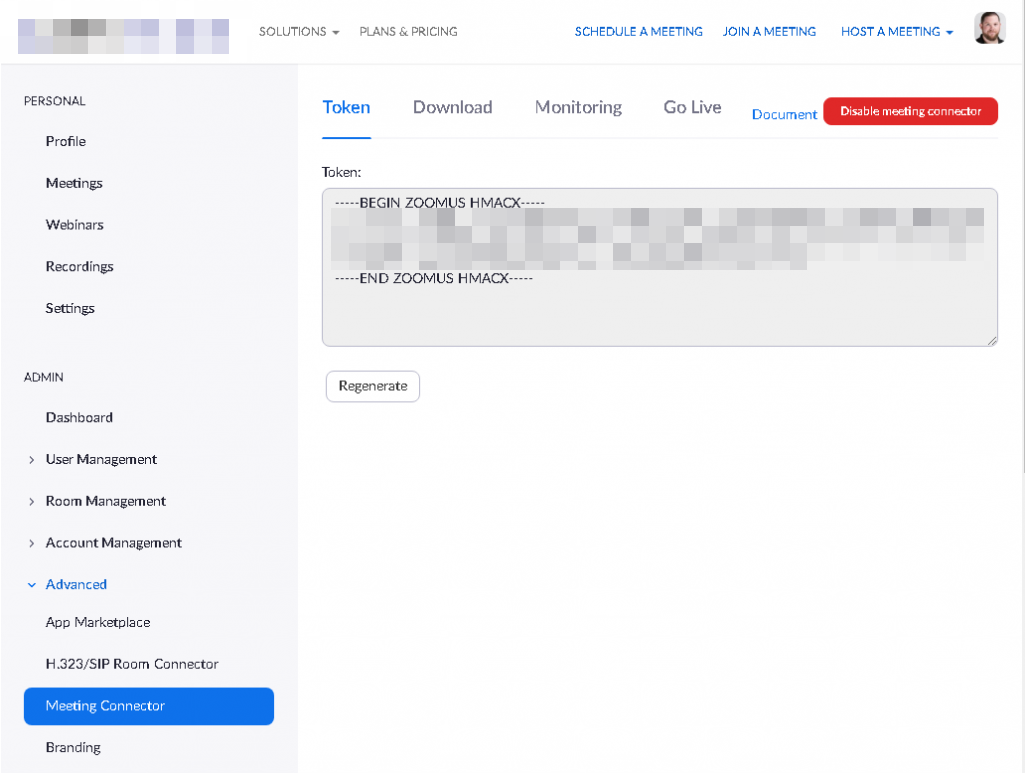Go to Meetings in the sidebar

(x=74, y=183)
